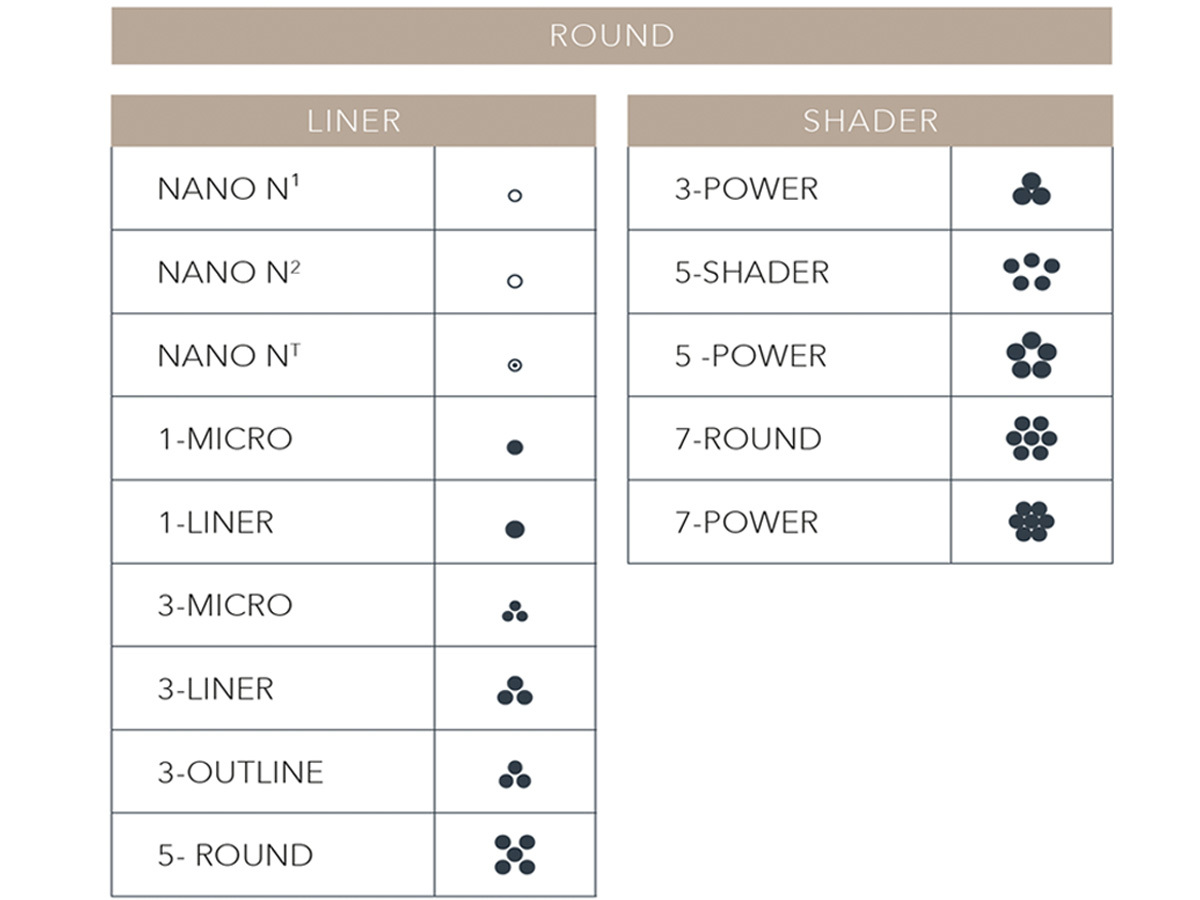Choose the 7-POWER text label

pyautogui.click(x=746, y=522)
